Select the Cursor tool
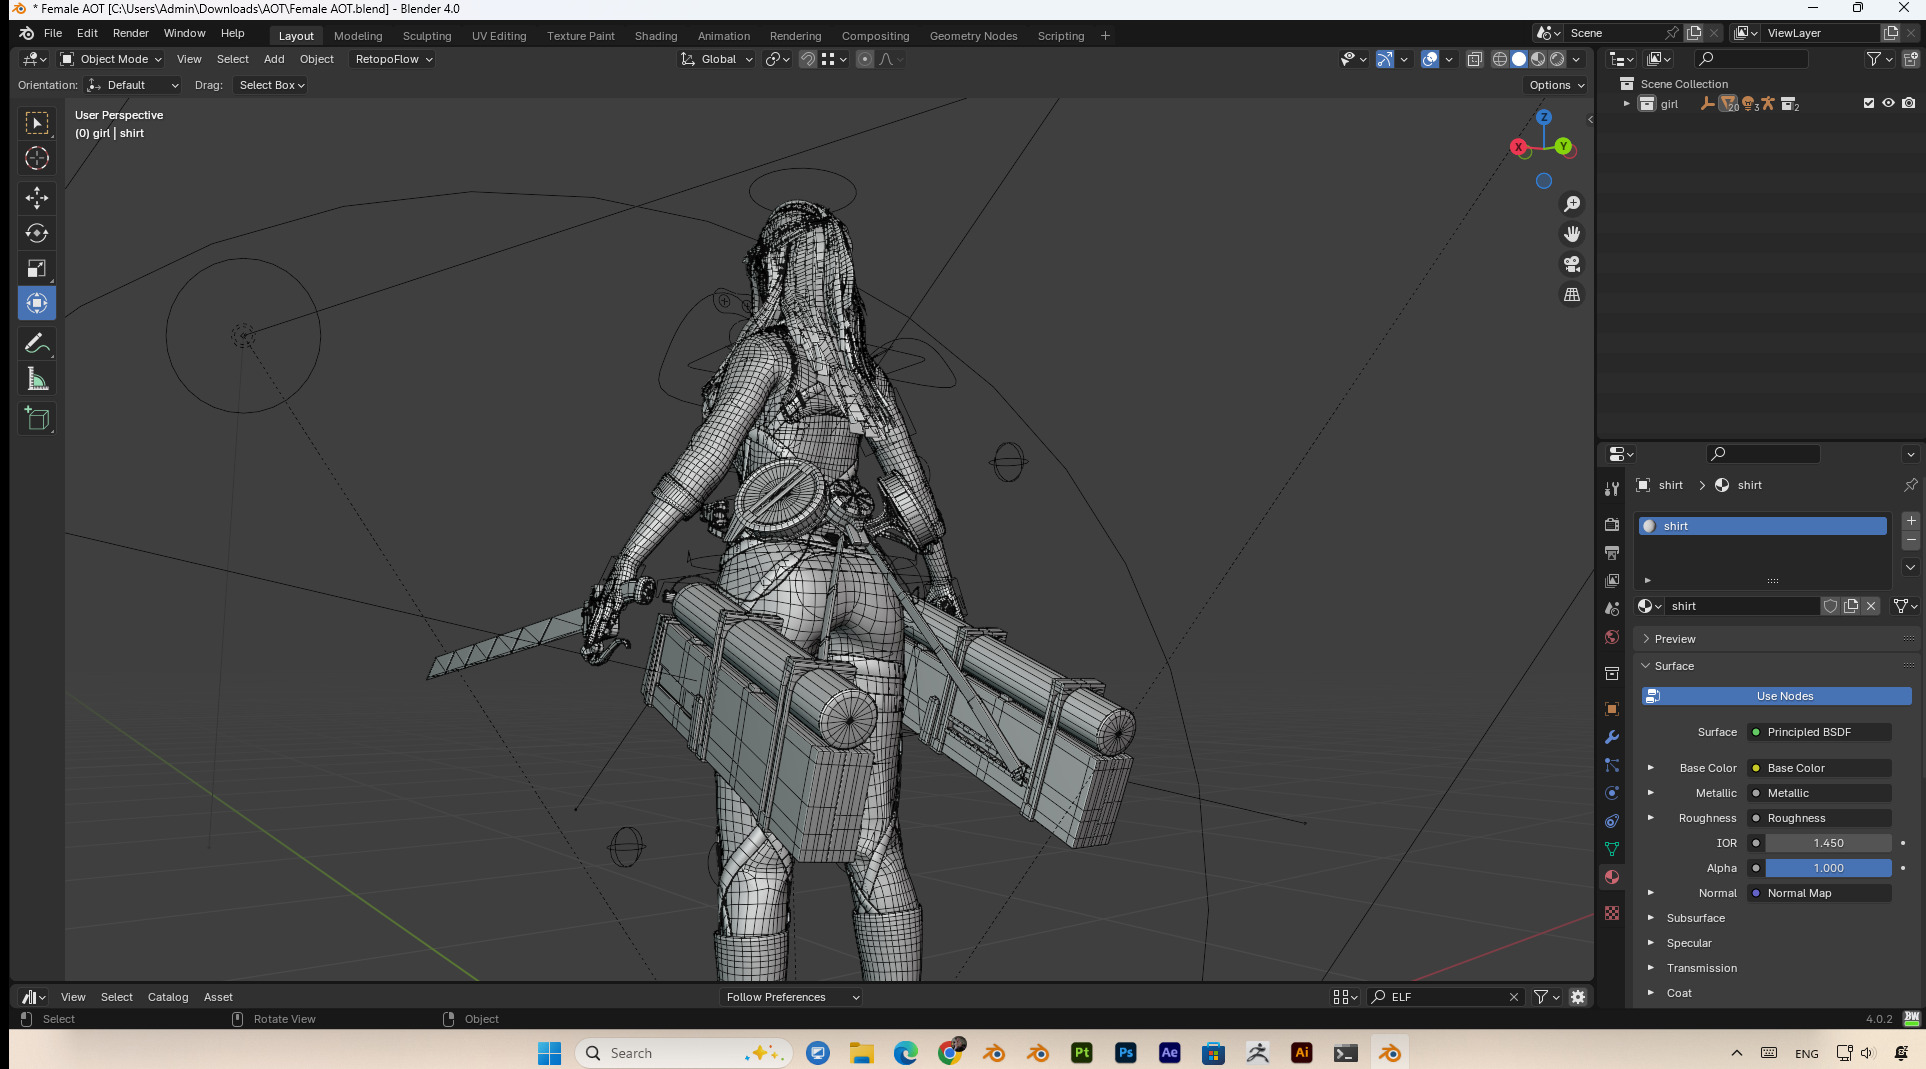This screenshot has height=1069, width=1926. (37, 158)
